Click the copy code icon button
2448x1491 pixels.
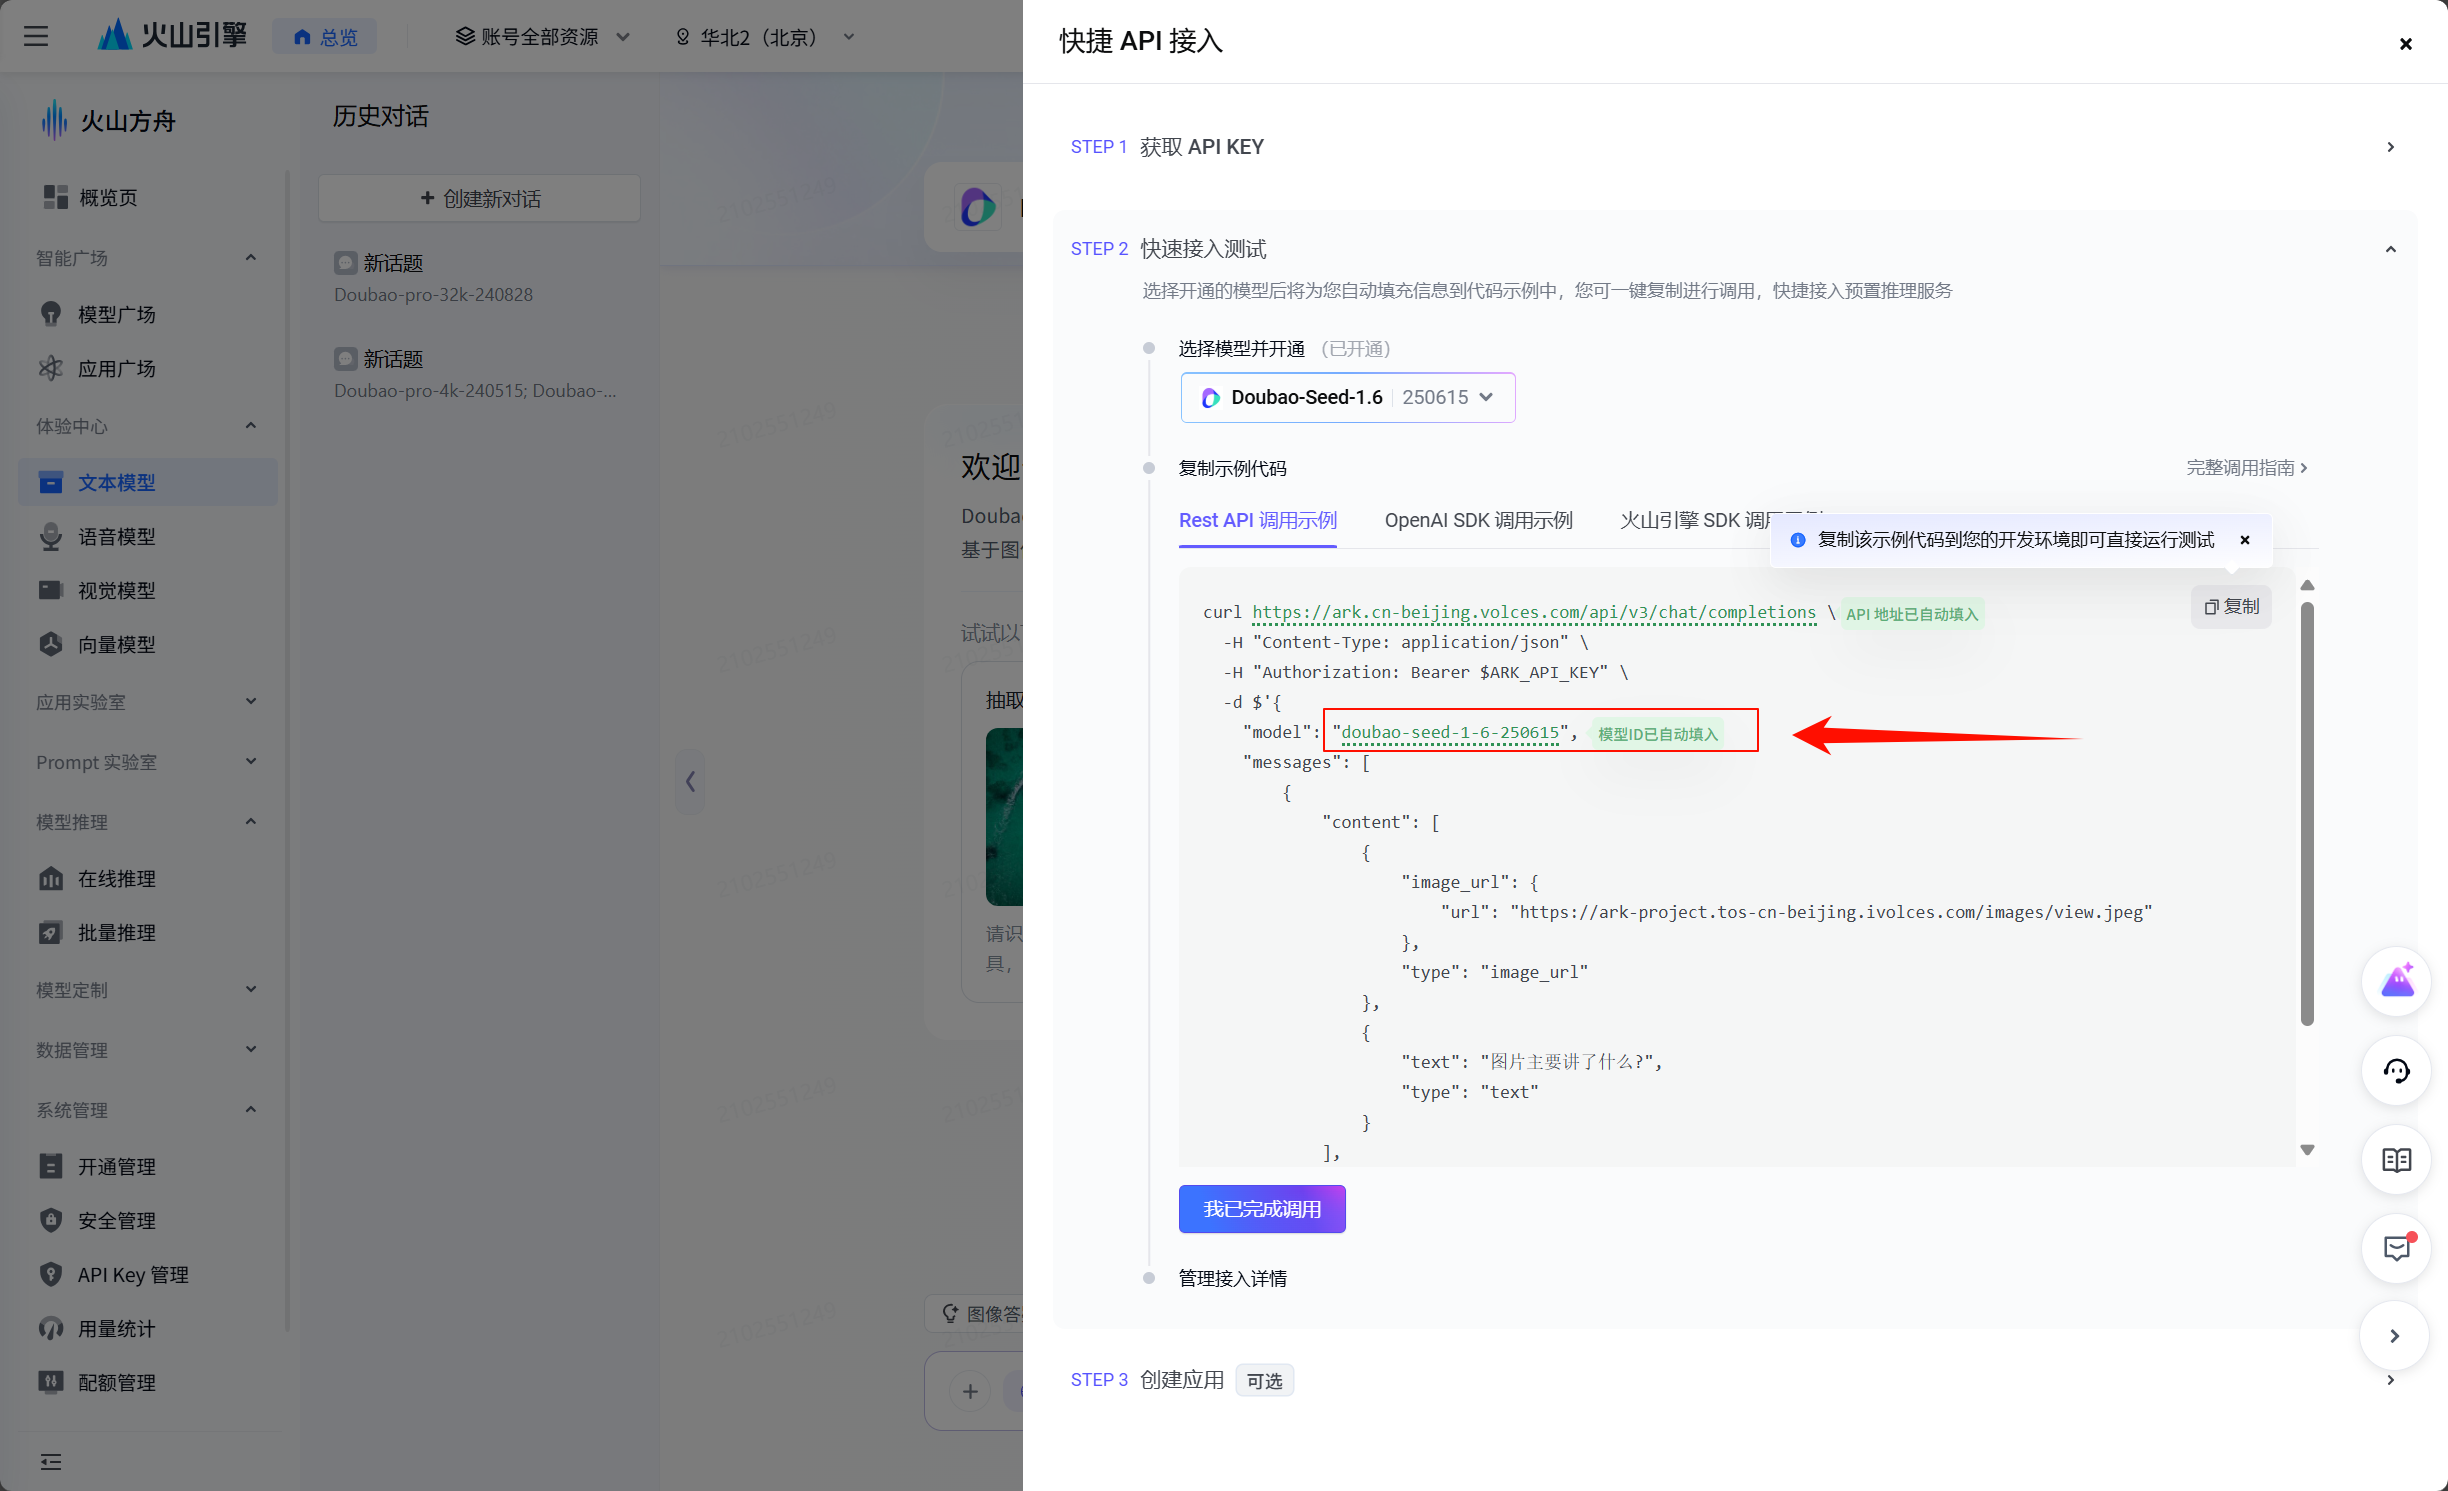point(2231,606)
